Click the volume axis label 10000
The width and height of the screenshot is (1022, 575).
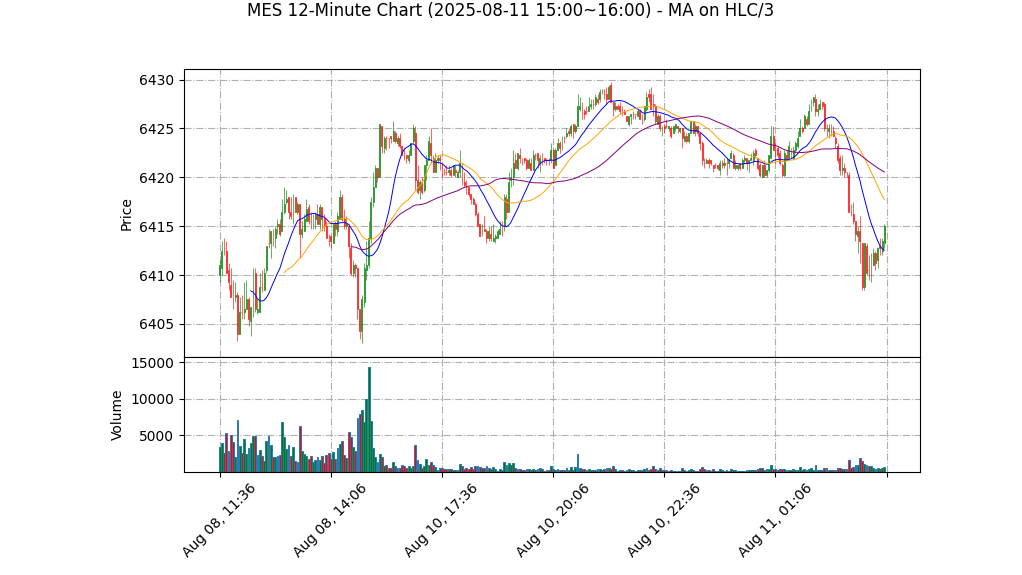(153, 400)
